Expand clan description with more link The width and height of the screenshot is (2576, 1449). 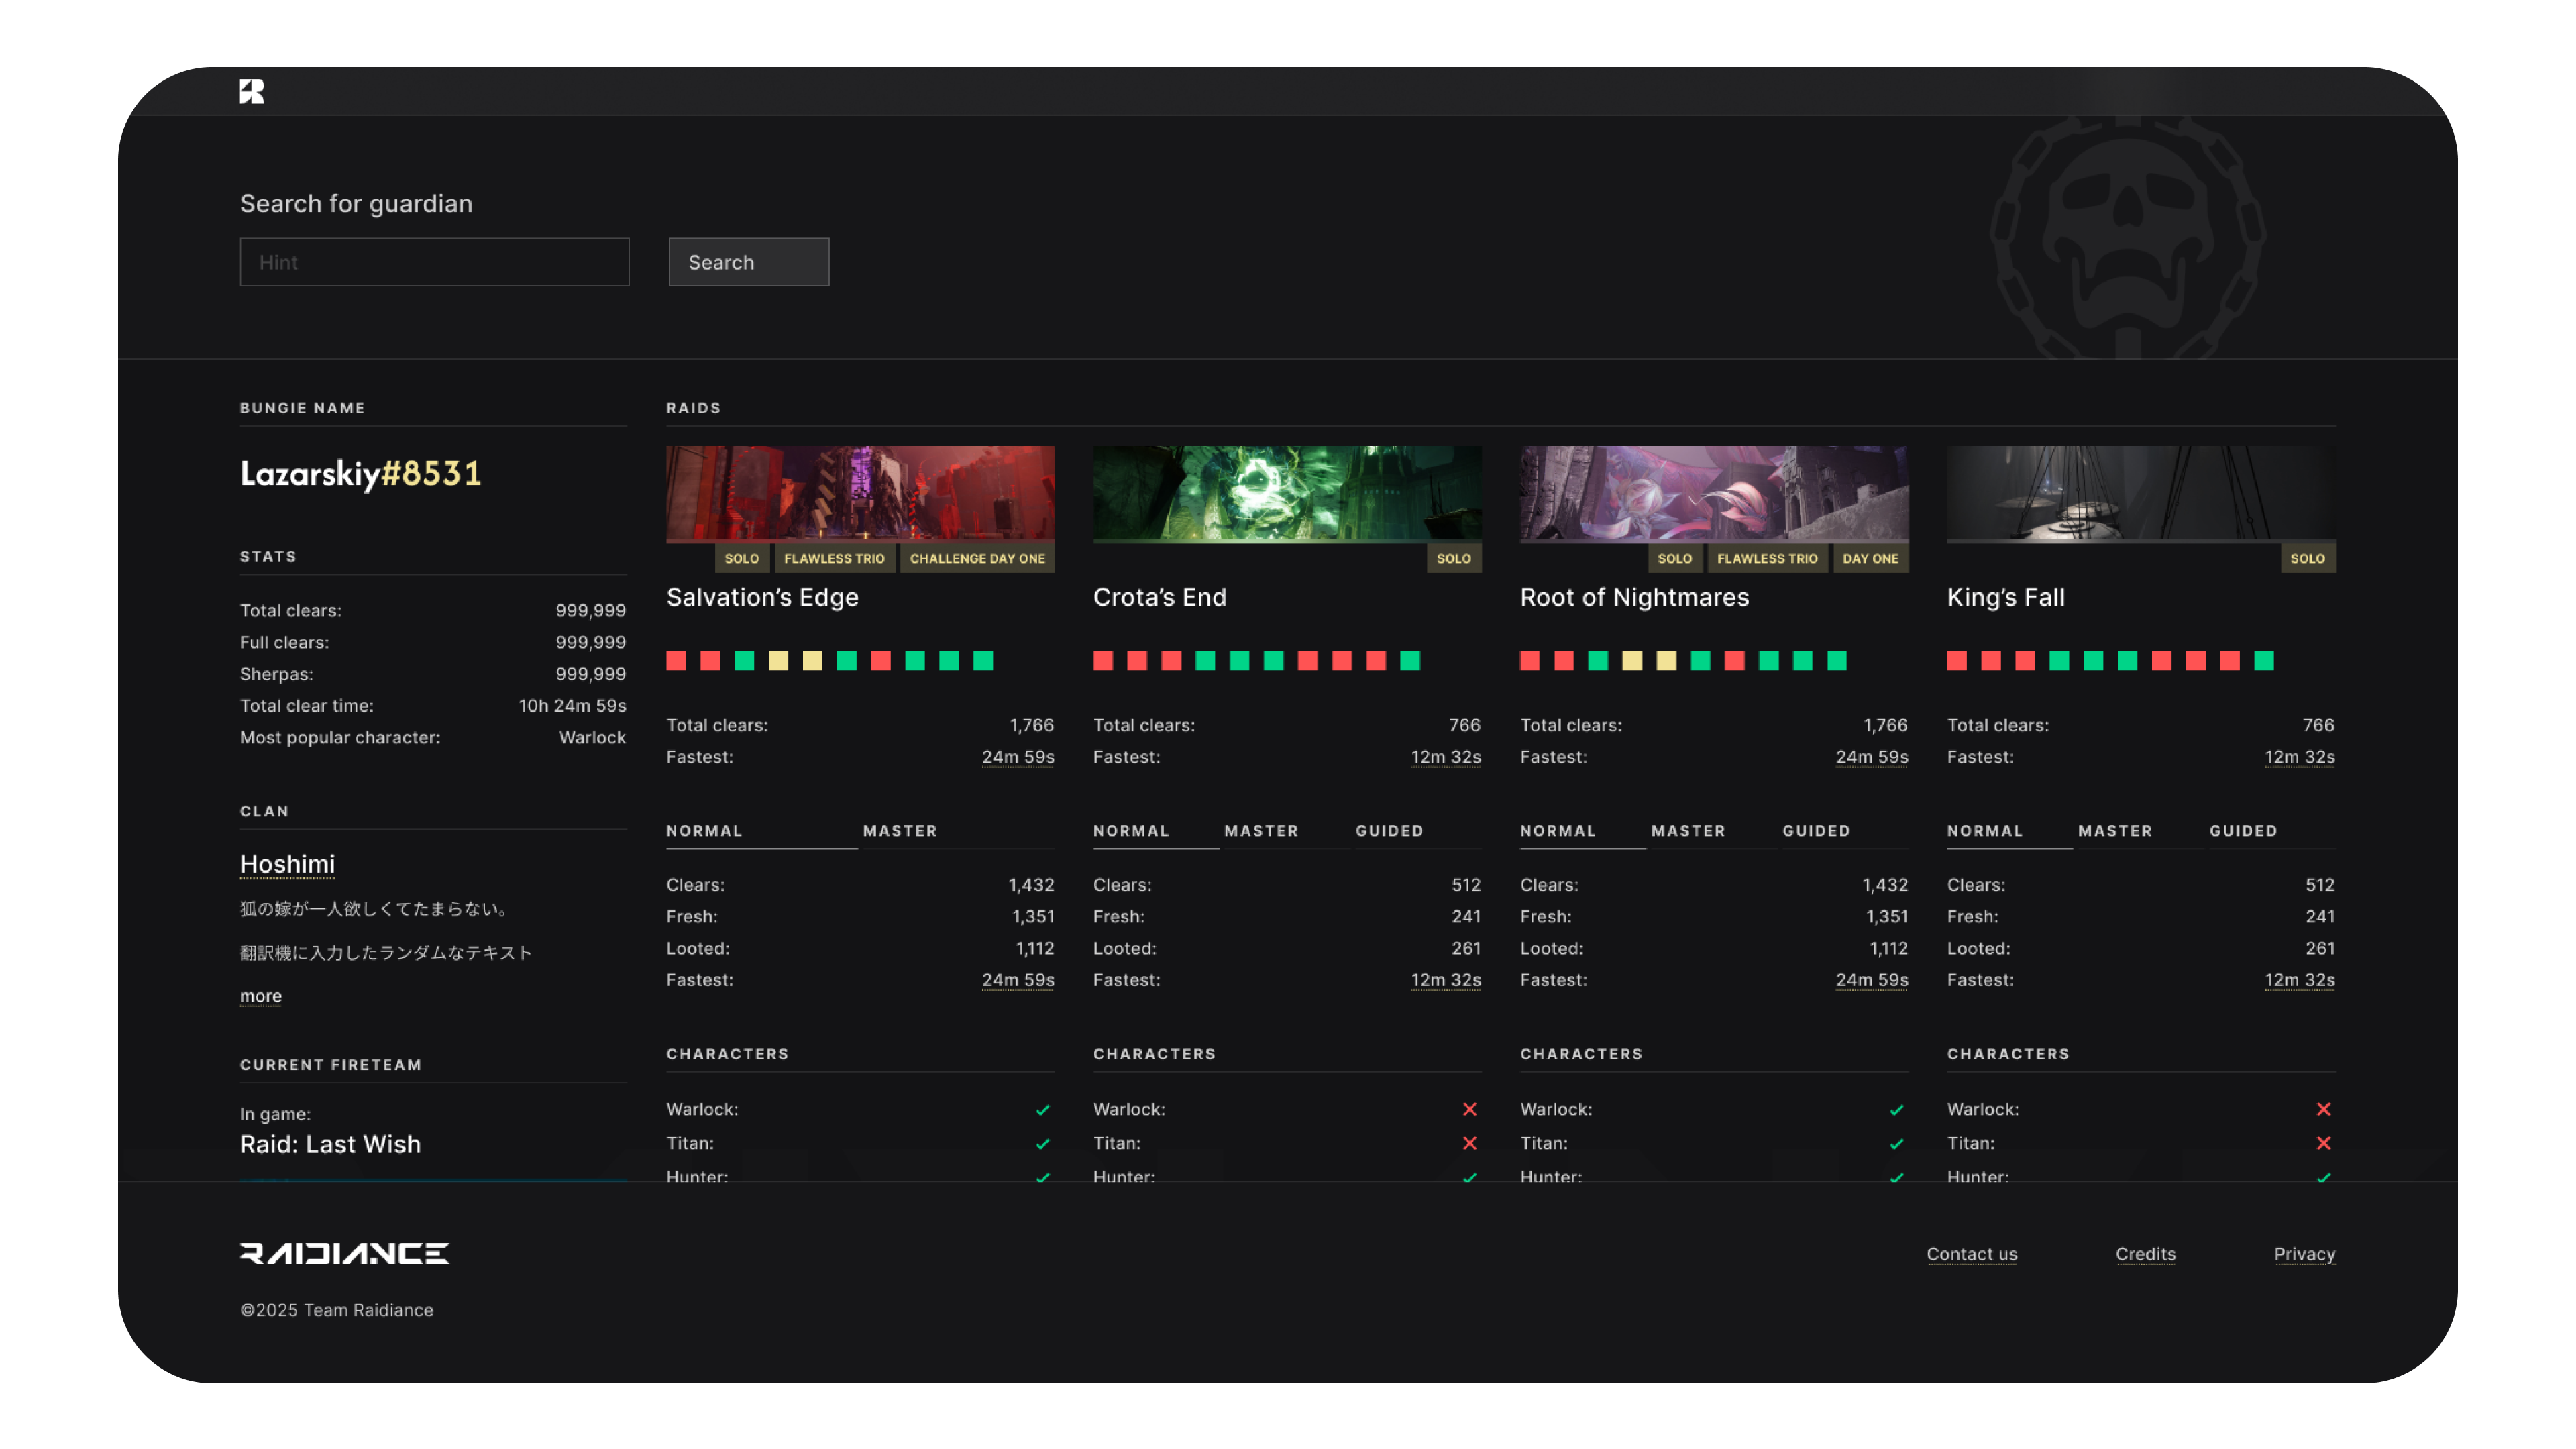click(x=260, y=996)
